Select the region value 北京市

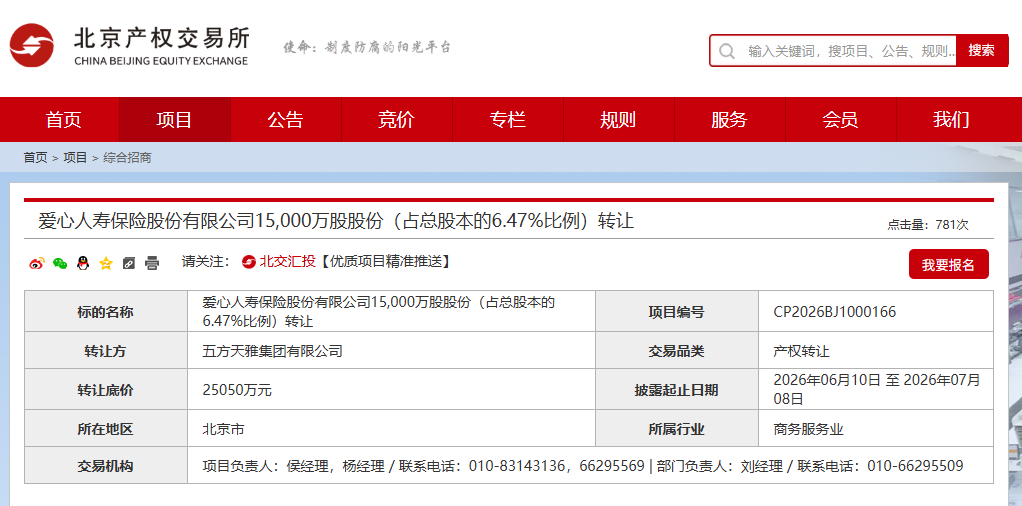pyautogui.click(x=224, y=430)
